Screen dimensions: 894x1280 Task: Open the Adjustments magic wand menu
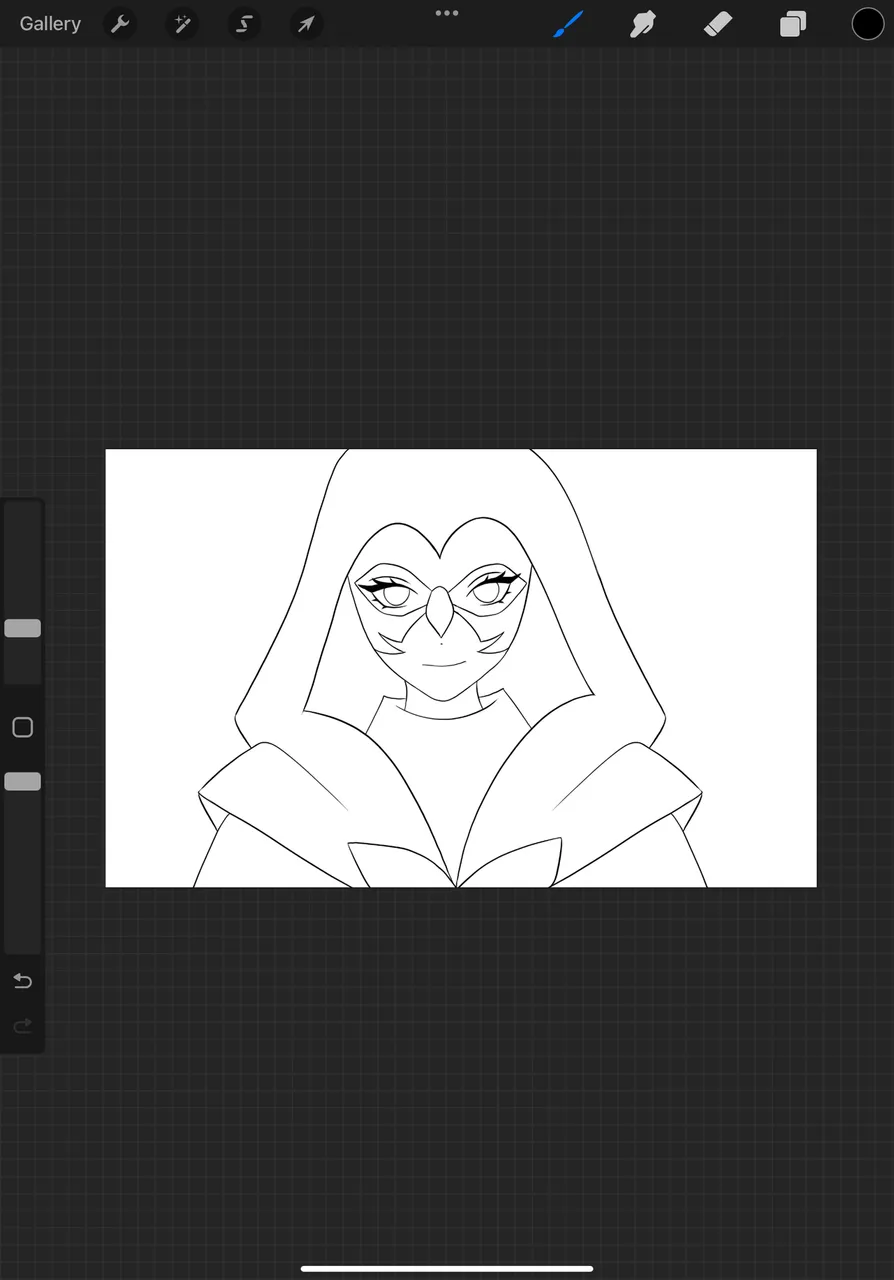182,24
